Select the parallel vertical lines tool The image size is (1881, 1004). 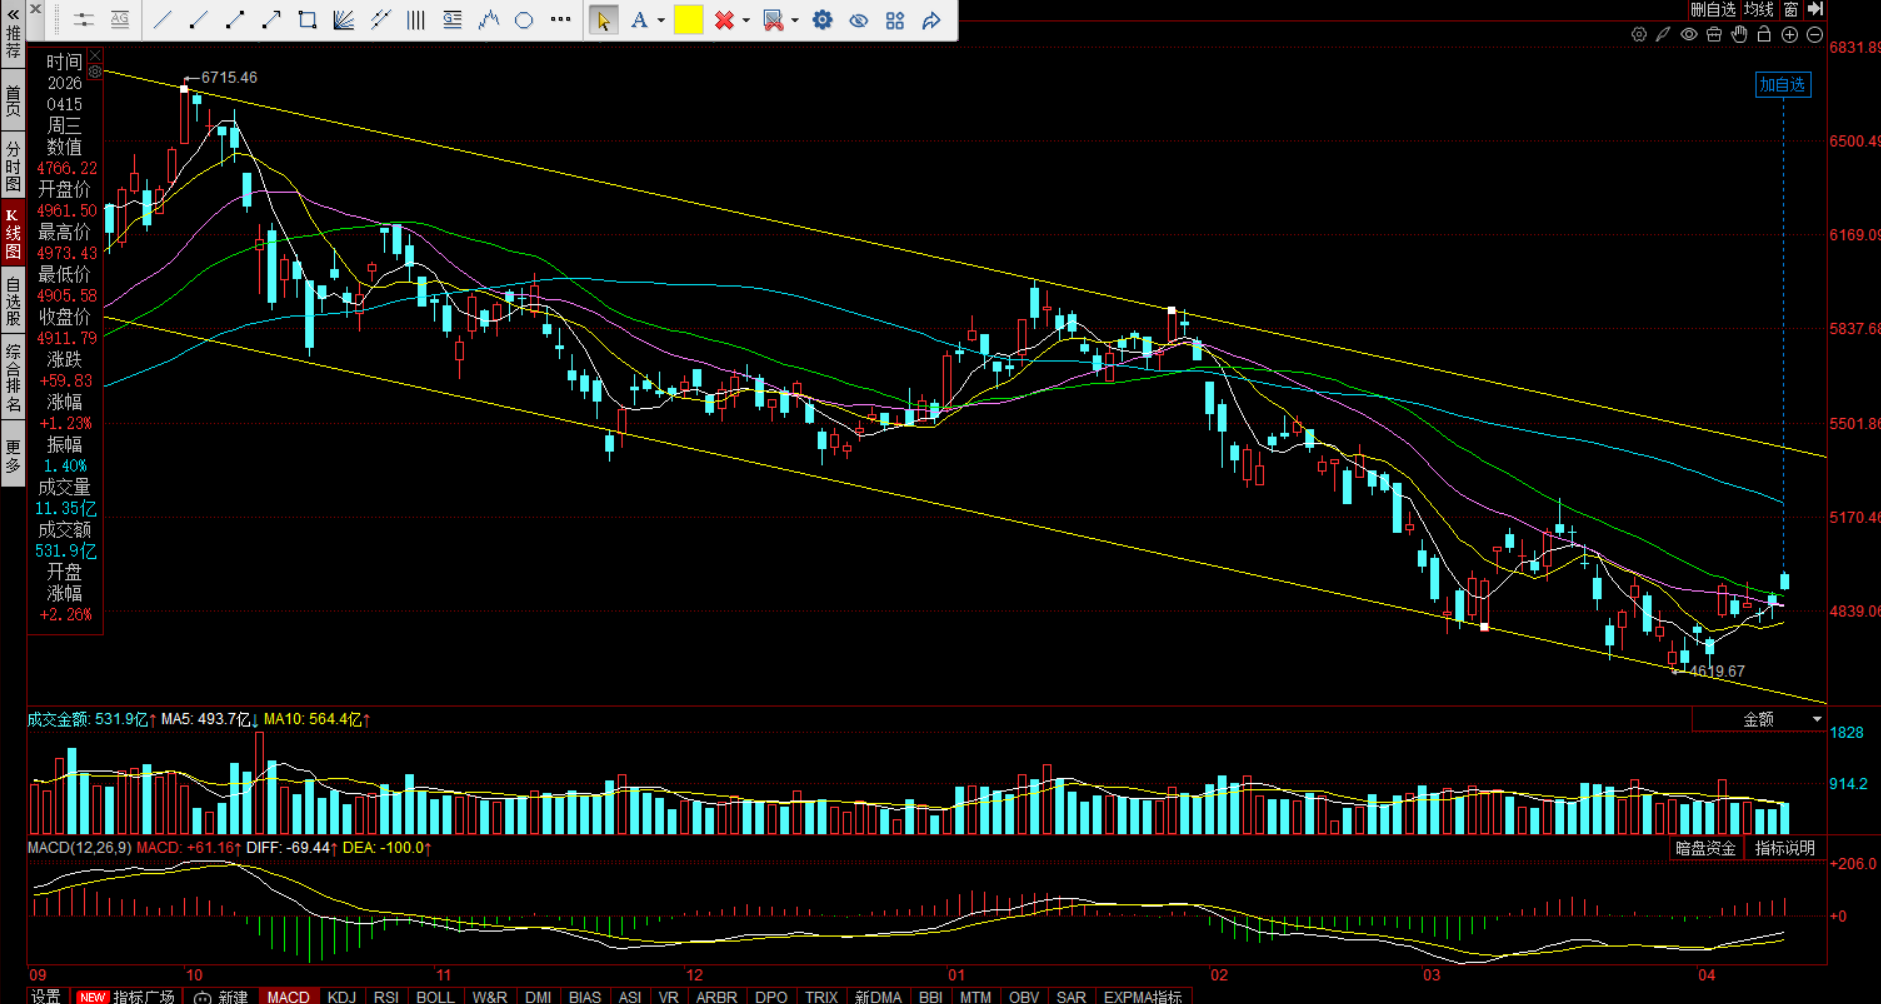[x=416, y=20]
